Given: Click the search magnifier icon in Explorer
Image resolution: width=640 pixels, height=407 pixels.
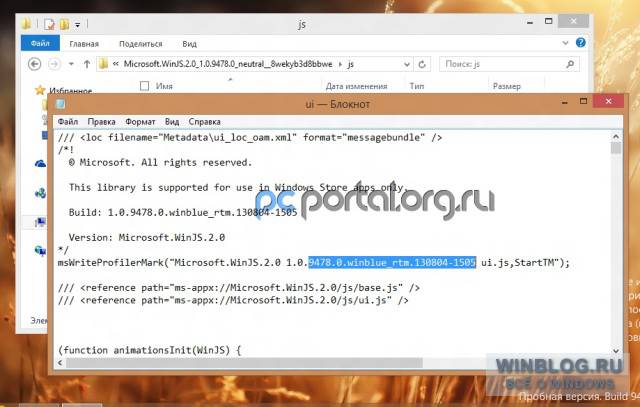Looking at the screenshot, I should coord(571,64).
